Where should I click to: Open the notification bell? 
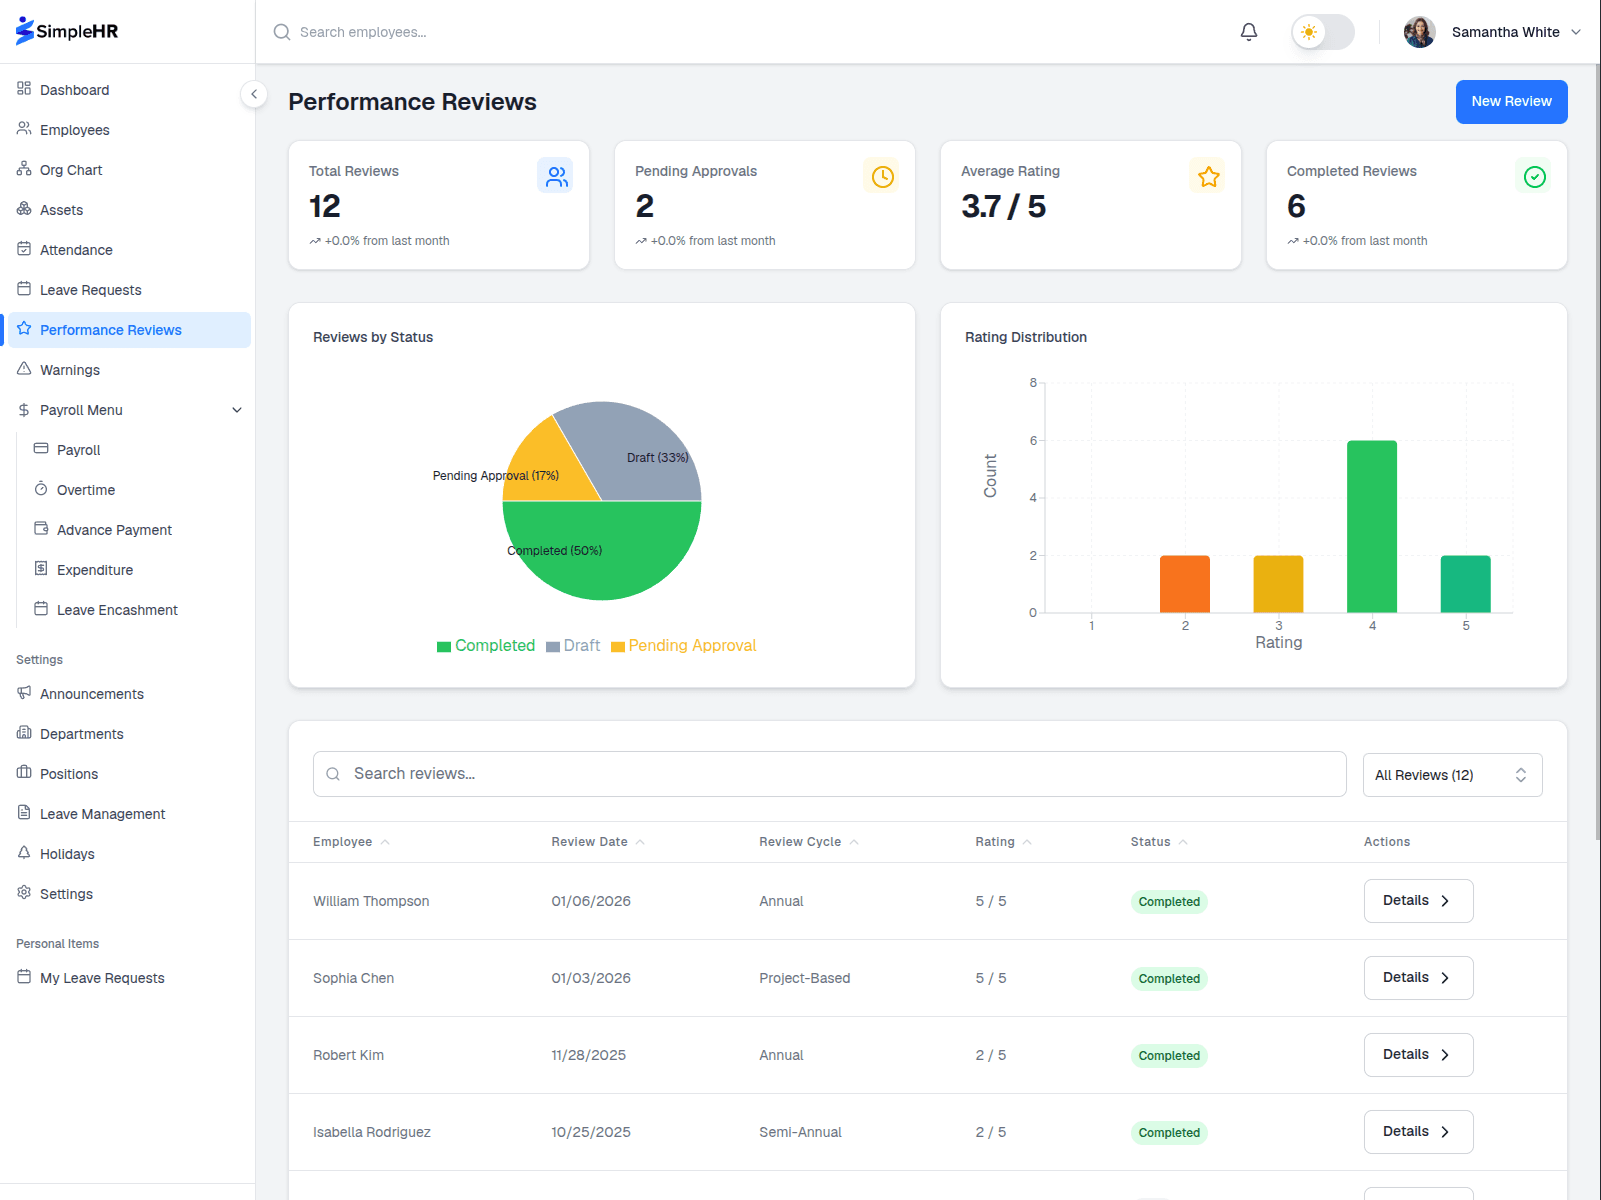click(x=1248, y=31)
